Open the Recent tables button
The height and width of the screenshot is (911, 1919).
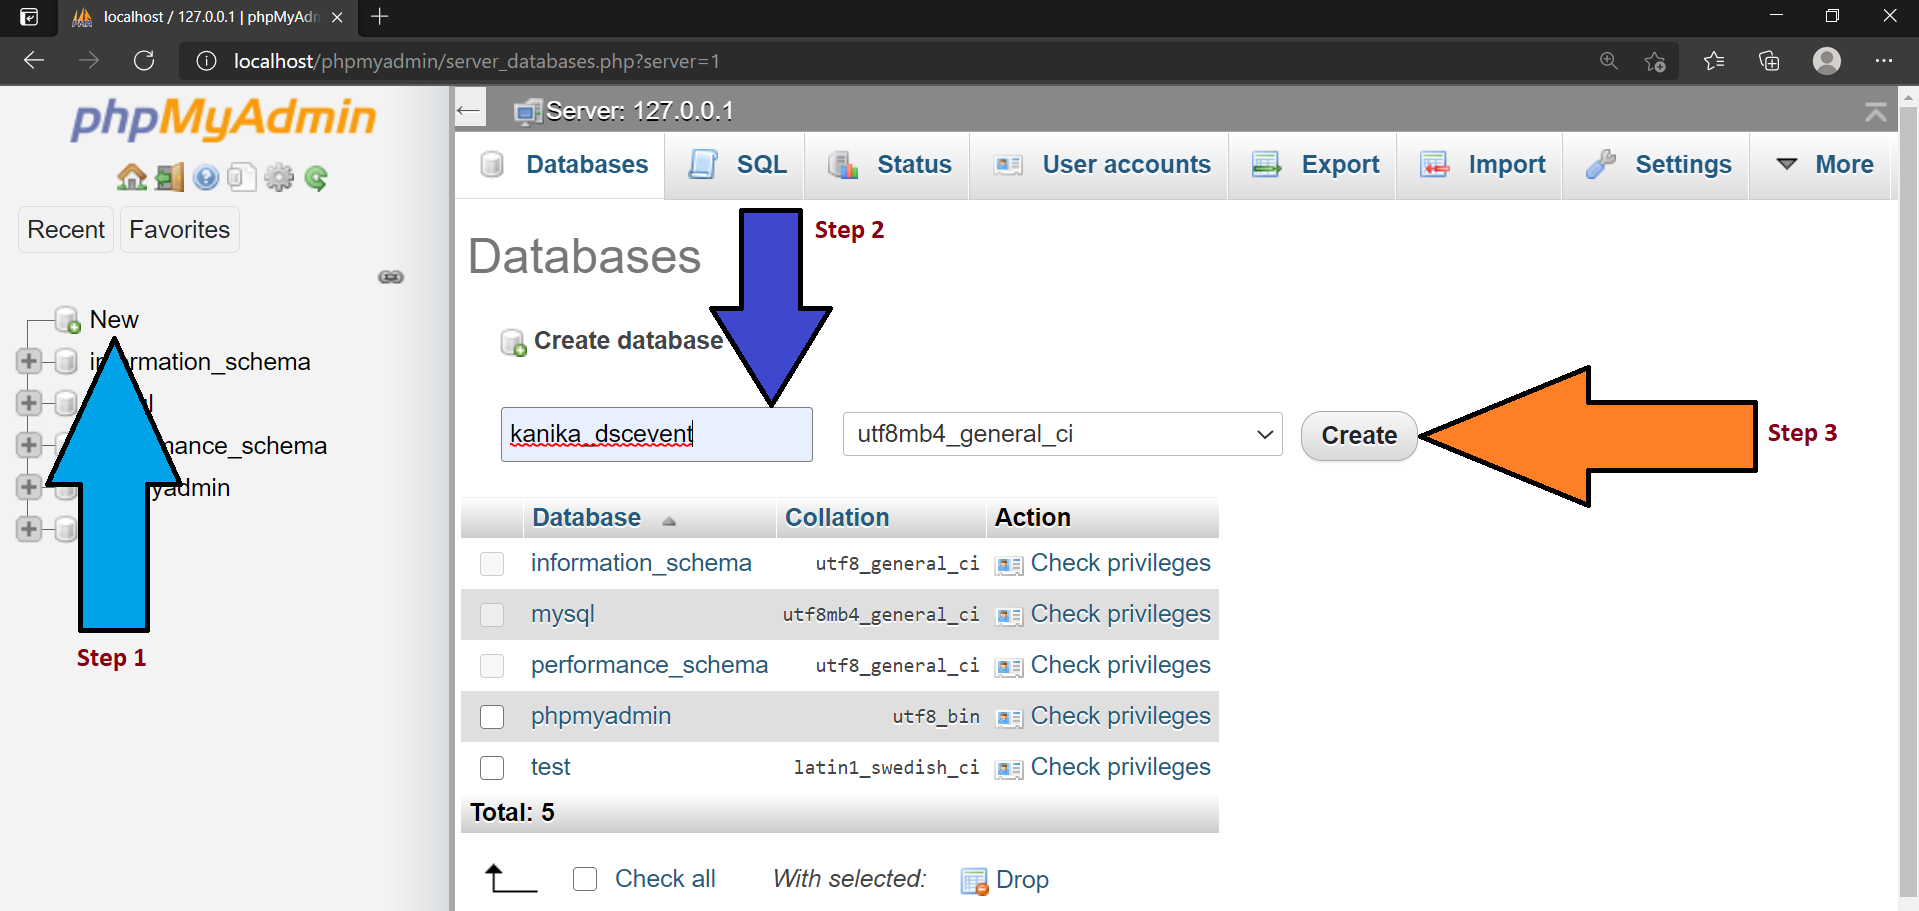(x=66, y=230)
